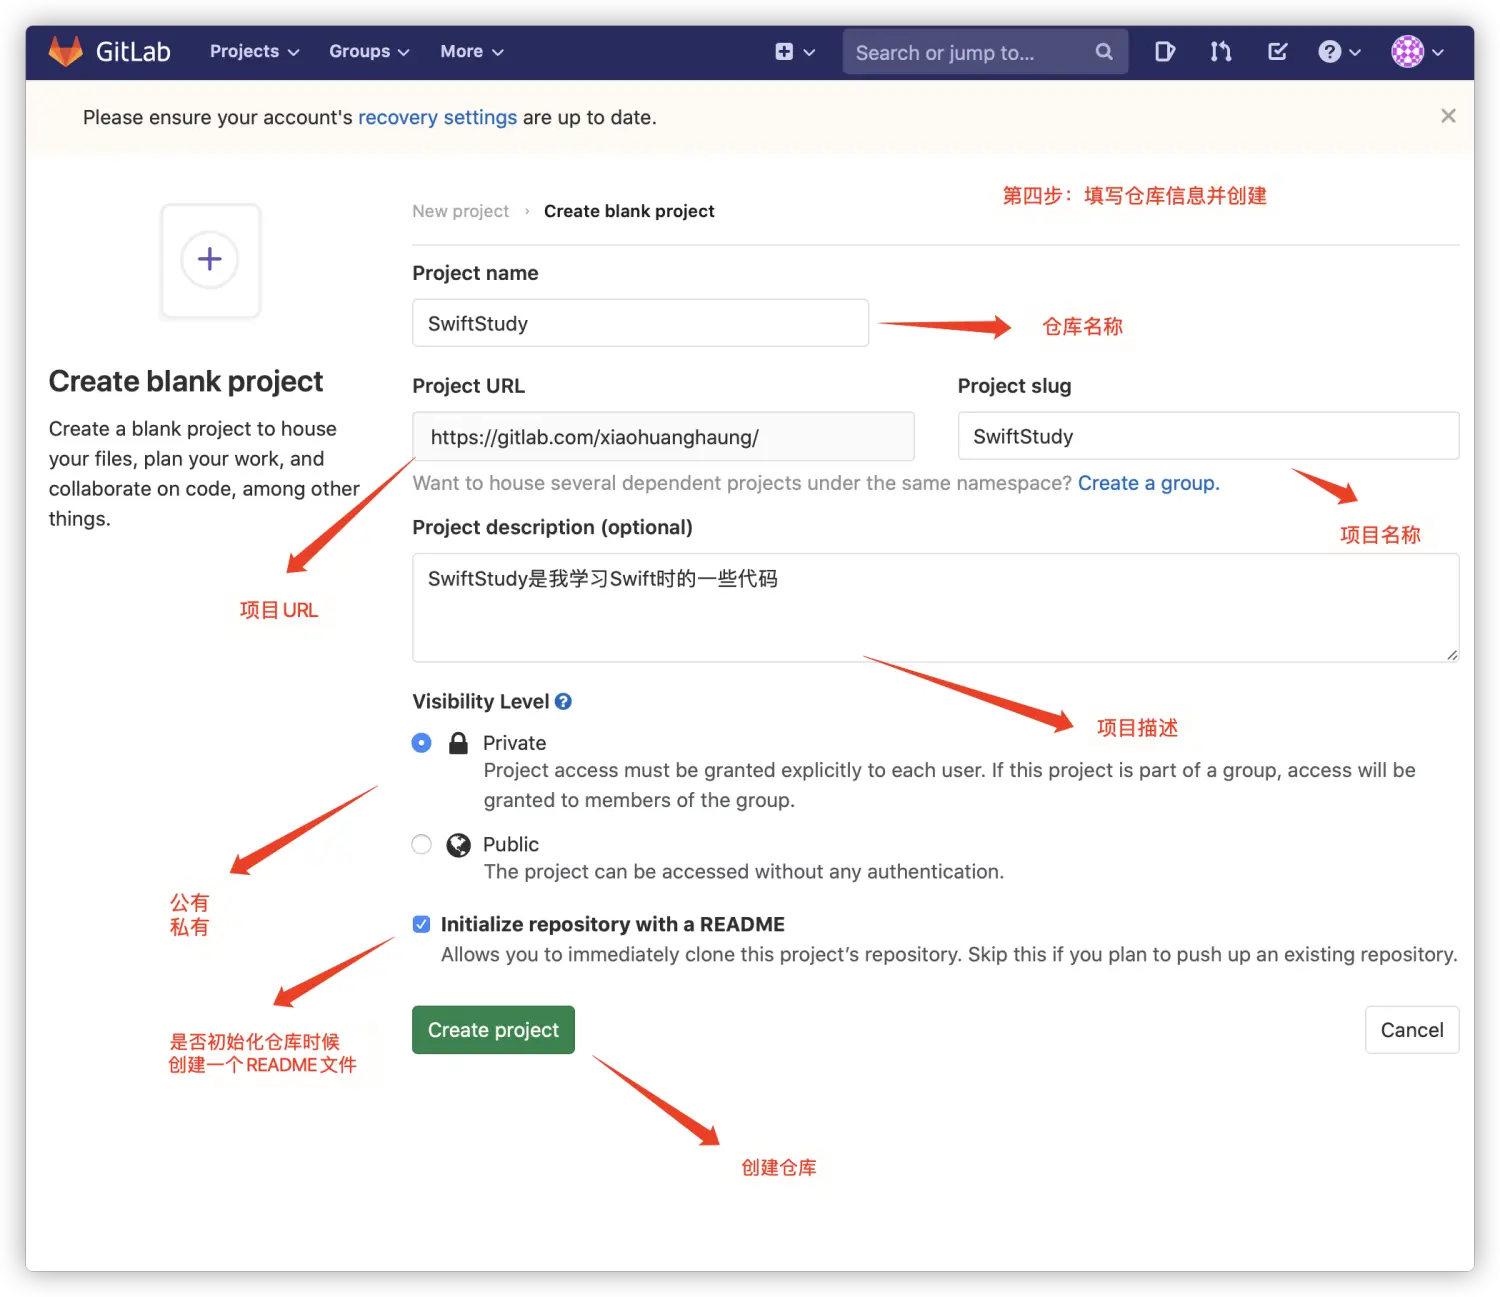Click the Create blank project heading
This screenshot has height=1297, width=1500.
click(x=186, y=381)
